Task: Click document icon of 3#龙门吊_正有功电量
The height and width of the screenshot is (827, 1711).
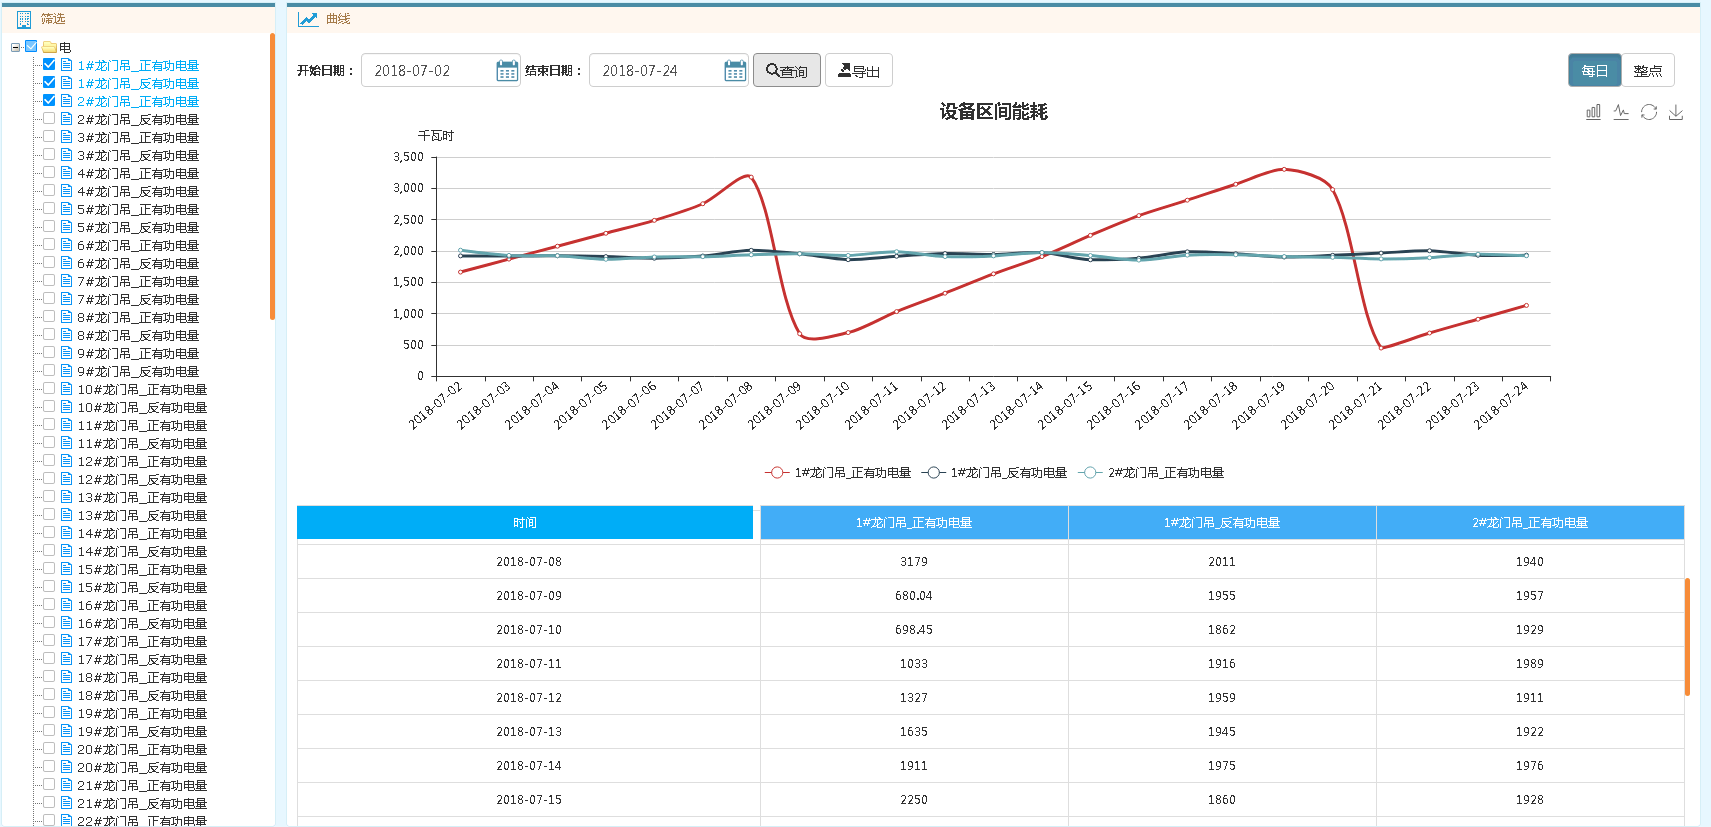Action: pos(66,137)
